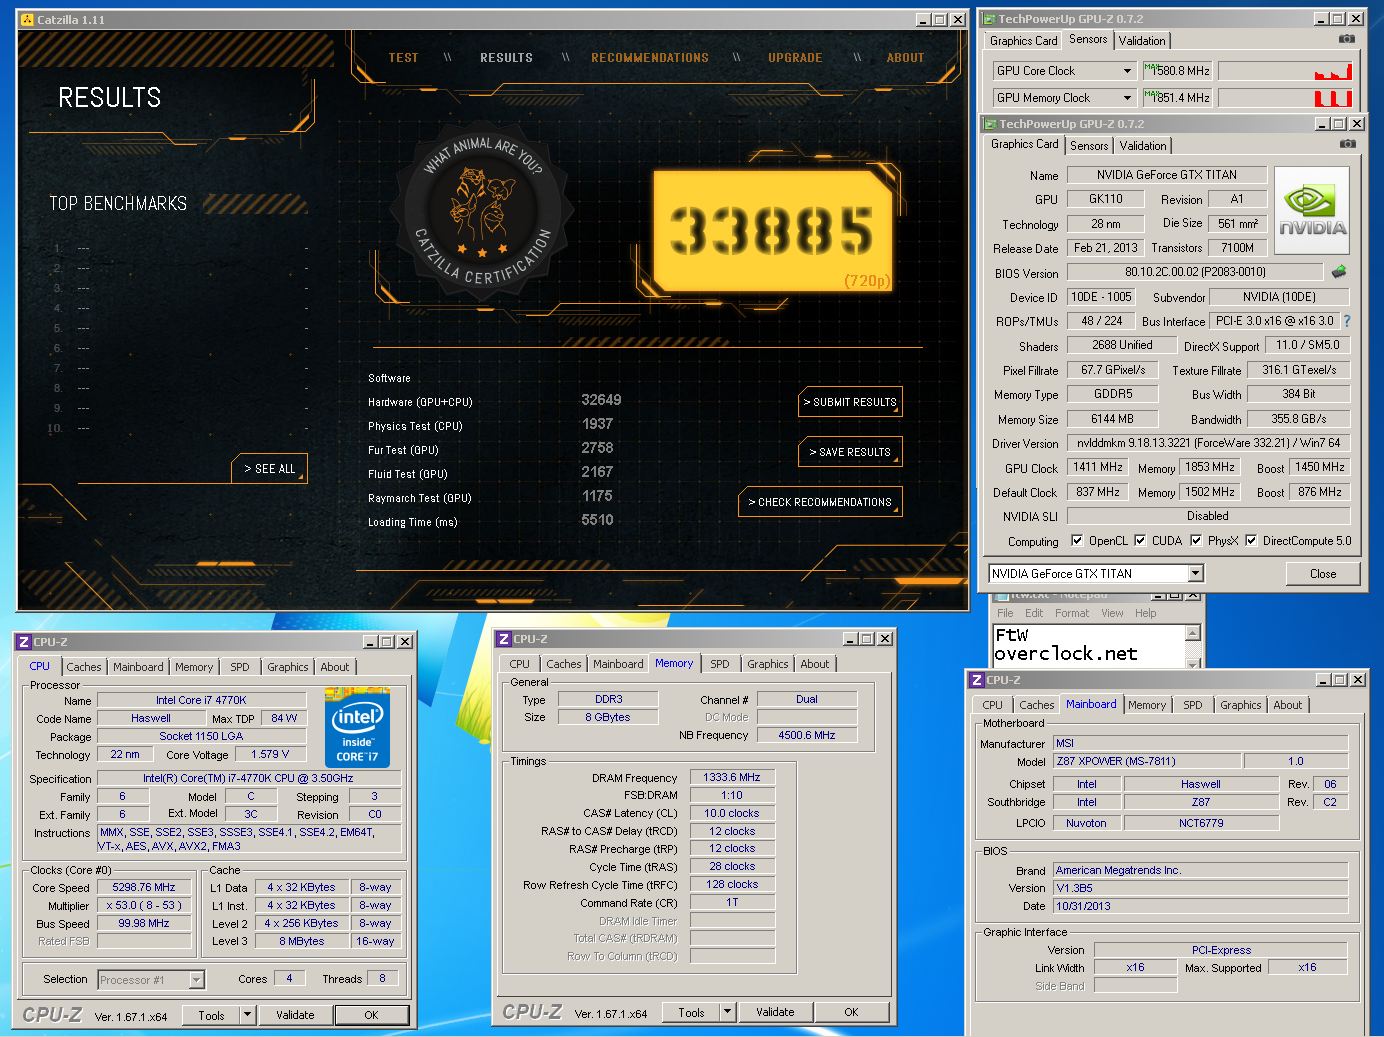The image size is (1384, 1037).
Task: Click the GPU-Z icon in the Sensors window title bar
Action: tap(989, 19)
